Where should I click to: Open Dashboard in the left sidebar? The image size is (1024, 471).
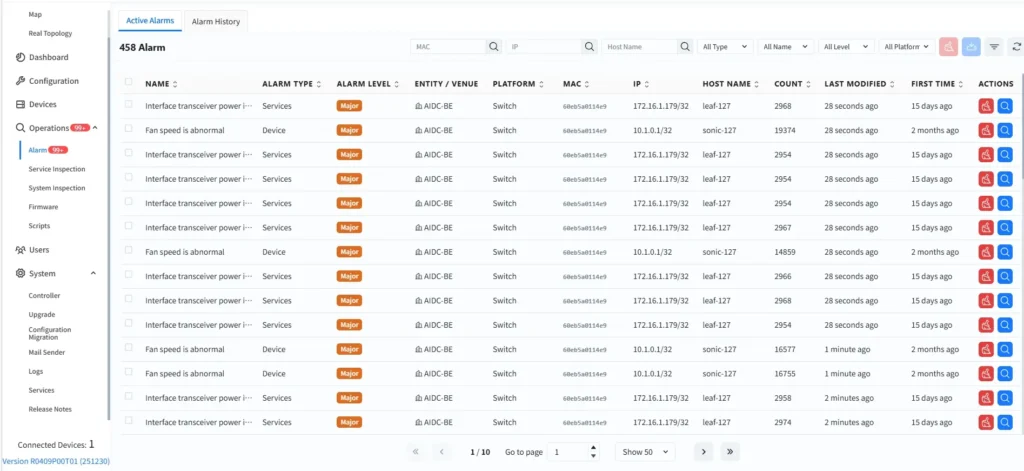coord(49,57)
